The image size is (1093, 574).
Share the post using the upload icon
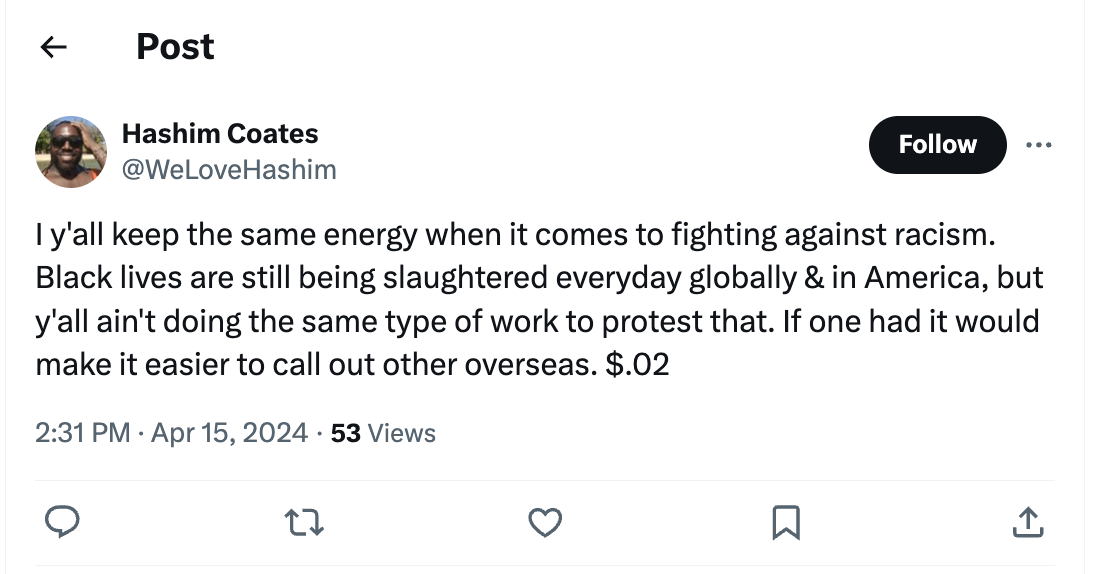1028,521
